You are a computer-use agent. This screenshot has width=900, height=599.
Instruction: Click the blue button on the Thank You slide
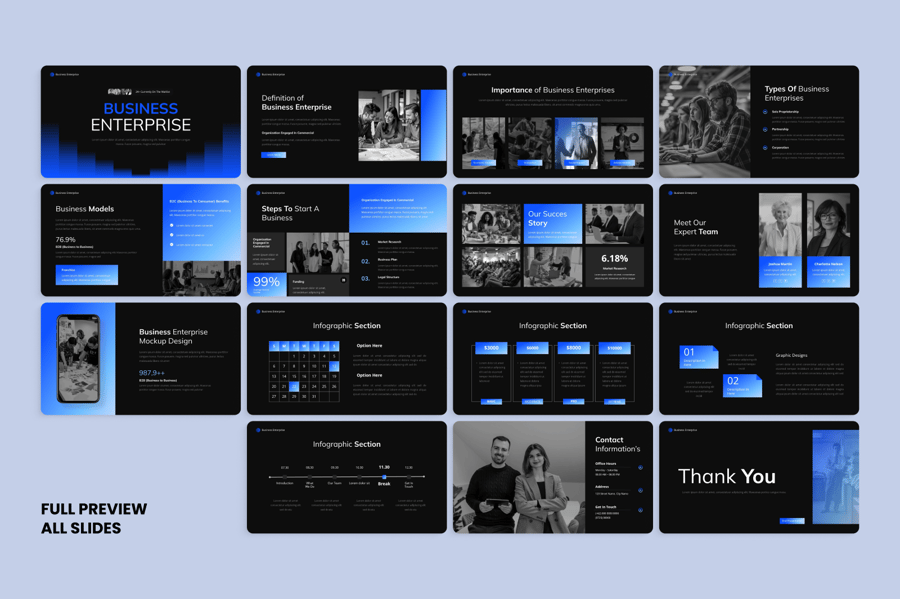(792, 520)
